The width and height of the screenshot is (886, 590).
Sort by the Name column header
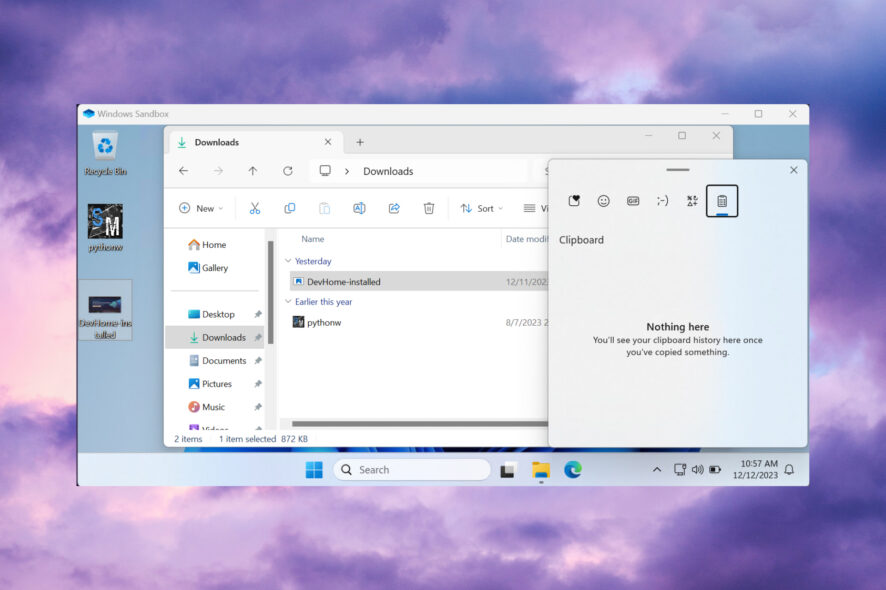click(x=312, y=239)
